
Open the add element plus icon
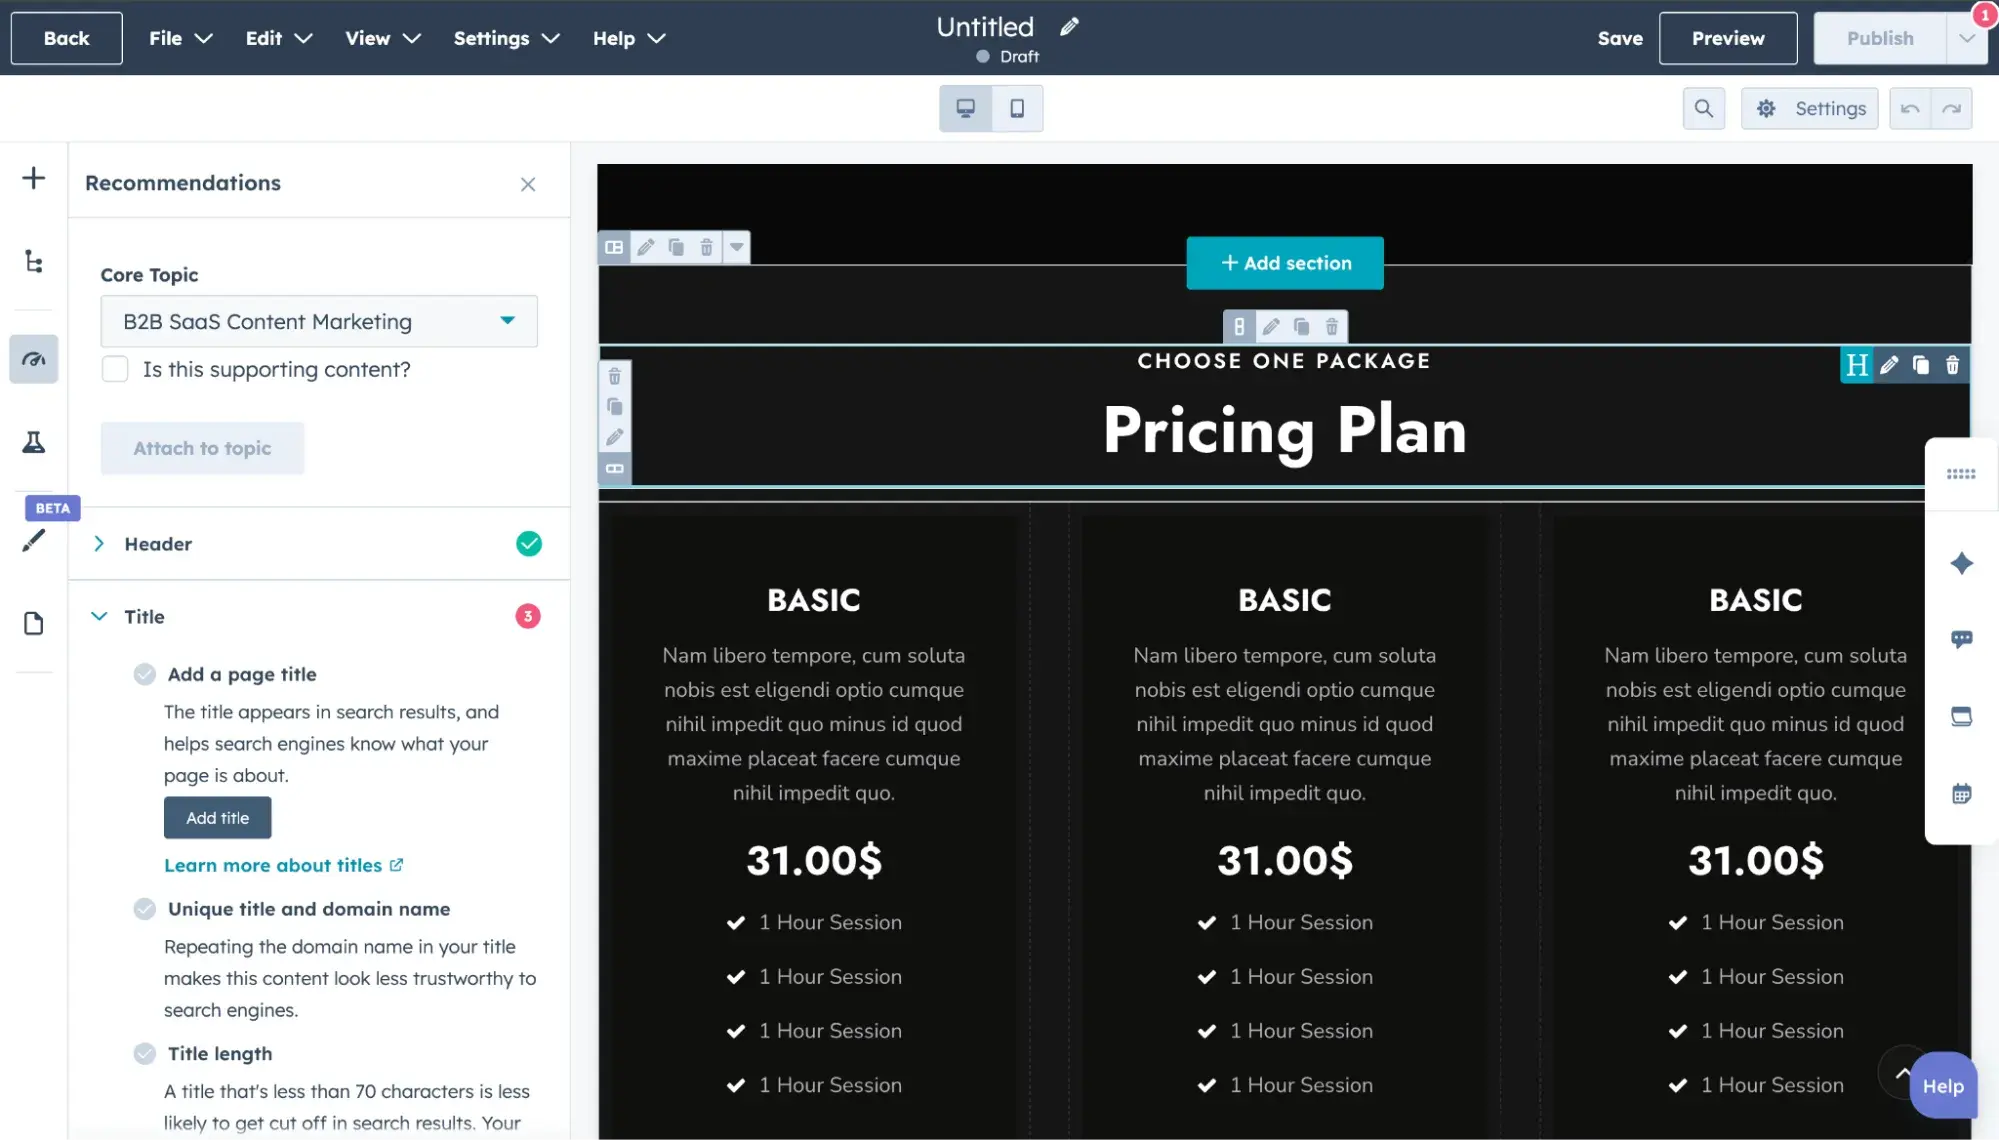click(x=33, y=177)
